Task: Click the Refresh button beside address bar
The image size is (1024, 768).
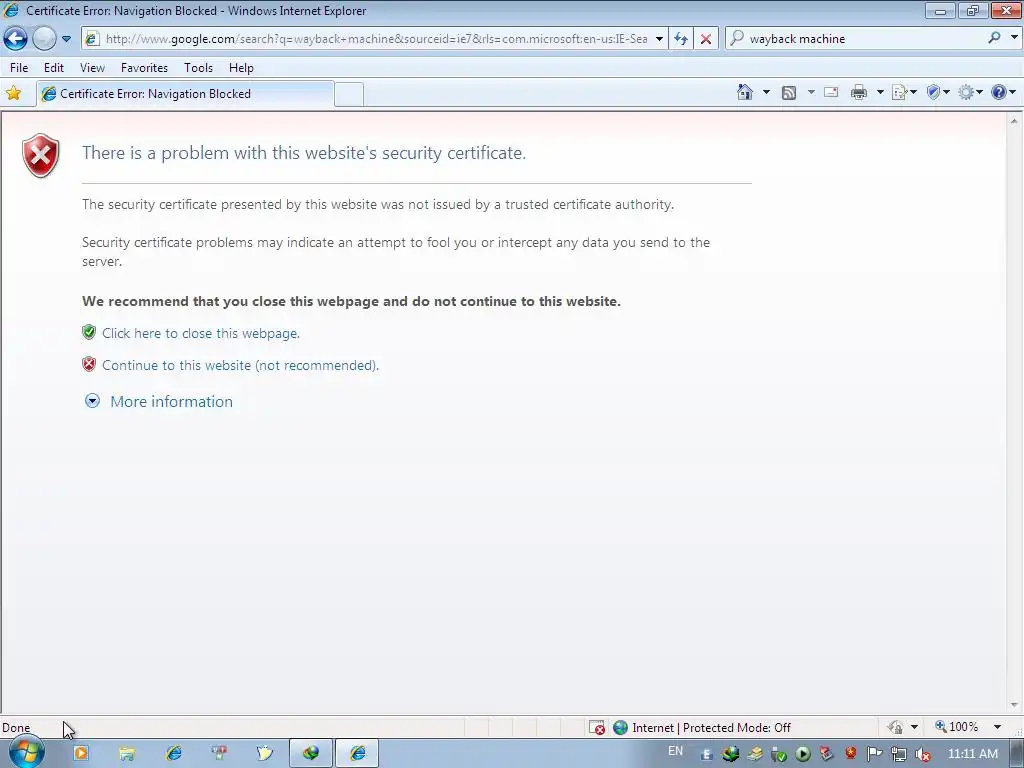Action: pyautogui.click(x=681, y=39)
